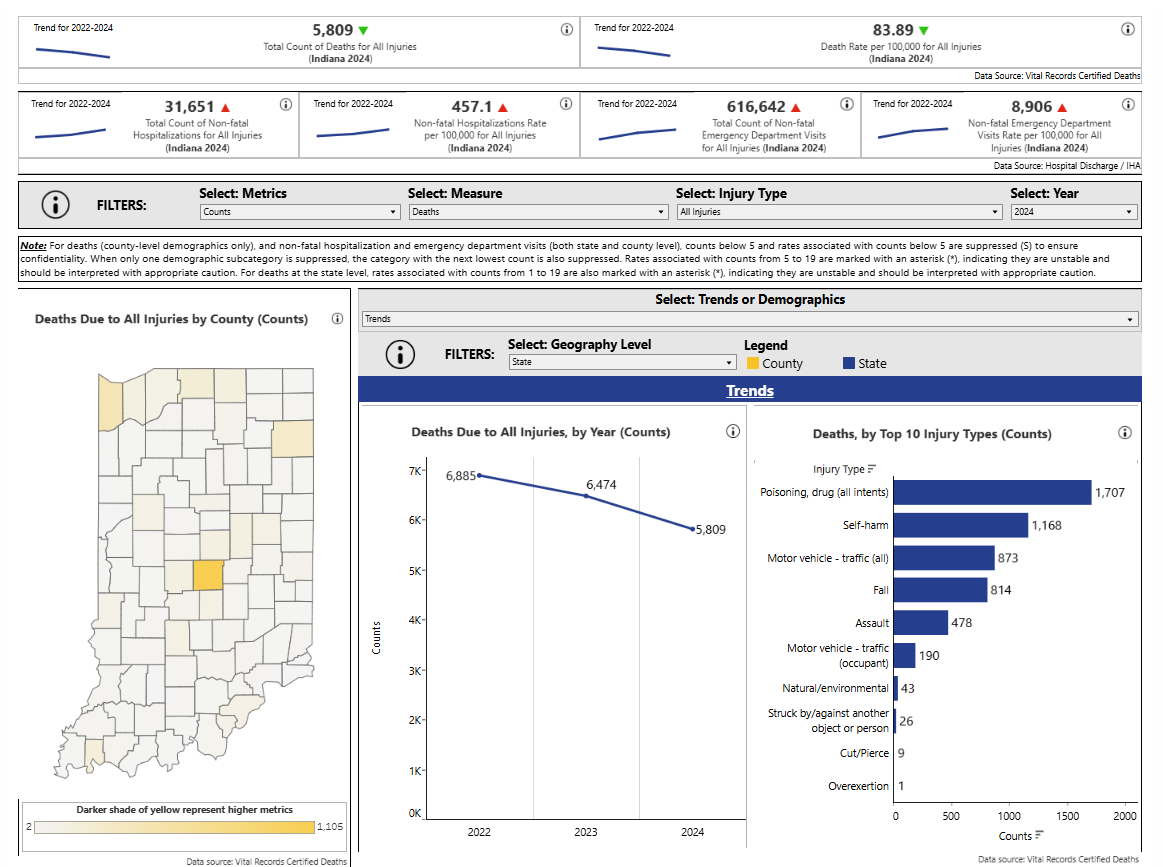Select Motor vehicle traffic (occupant) bar 190
The image size is (1163, 867).
[x=905, y=656]
